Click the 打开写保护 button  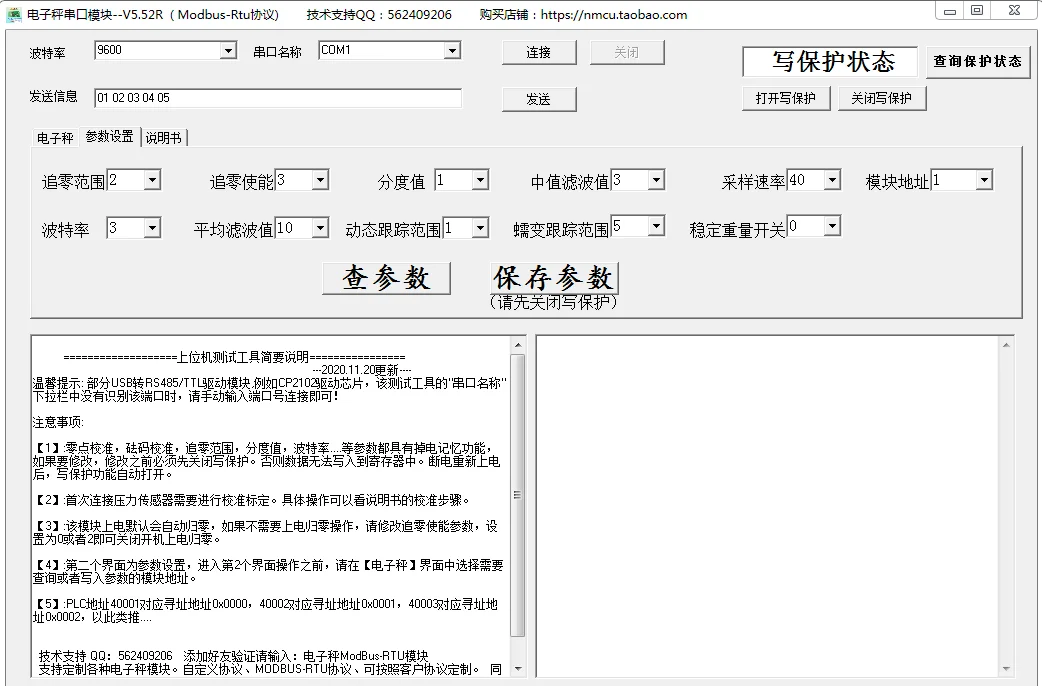tap(786, 98)
